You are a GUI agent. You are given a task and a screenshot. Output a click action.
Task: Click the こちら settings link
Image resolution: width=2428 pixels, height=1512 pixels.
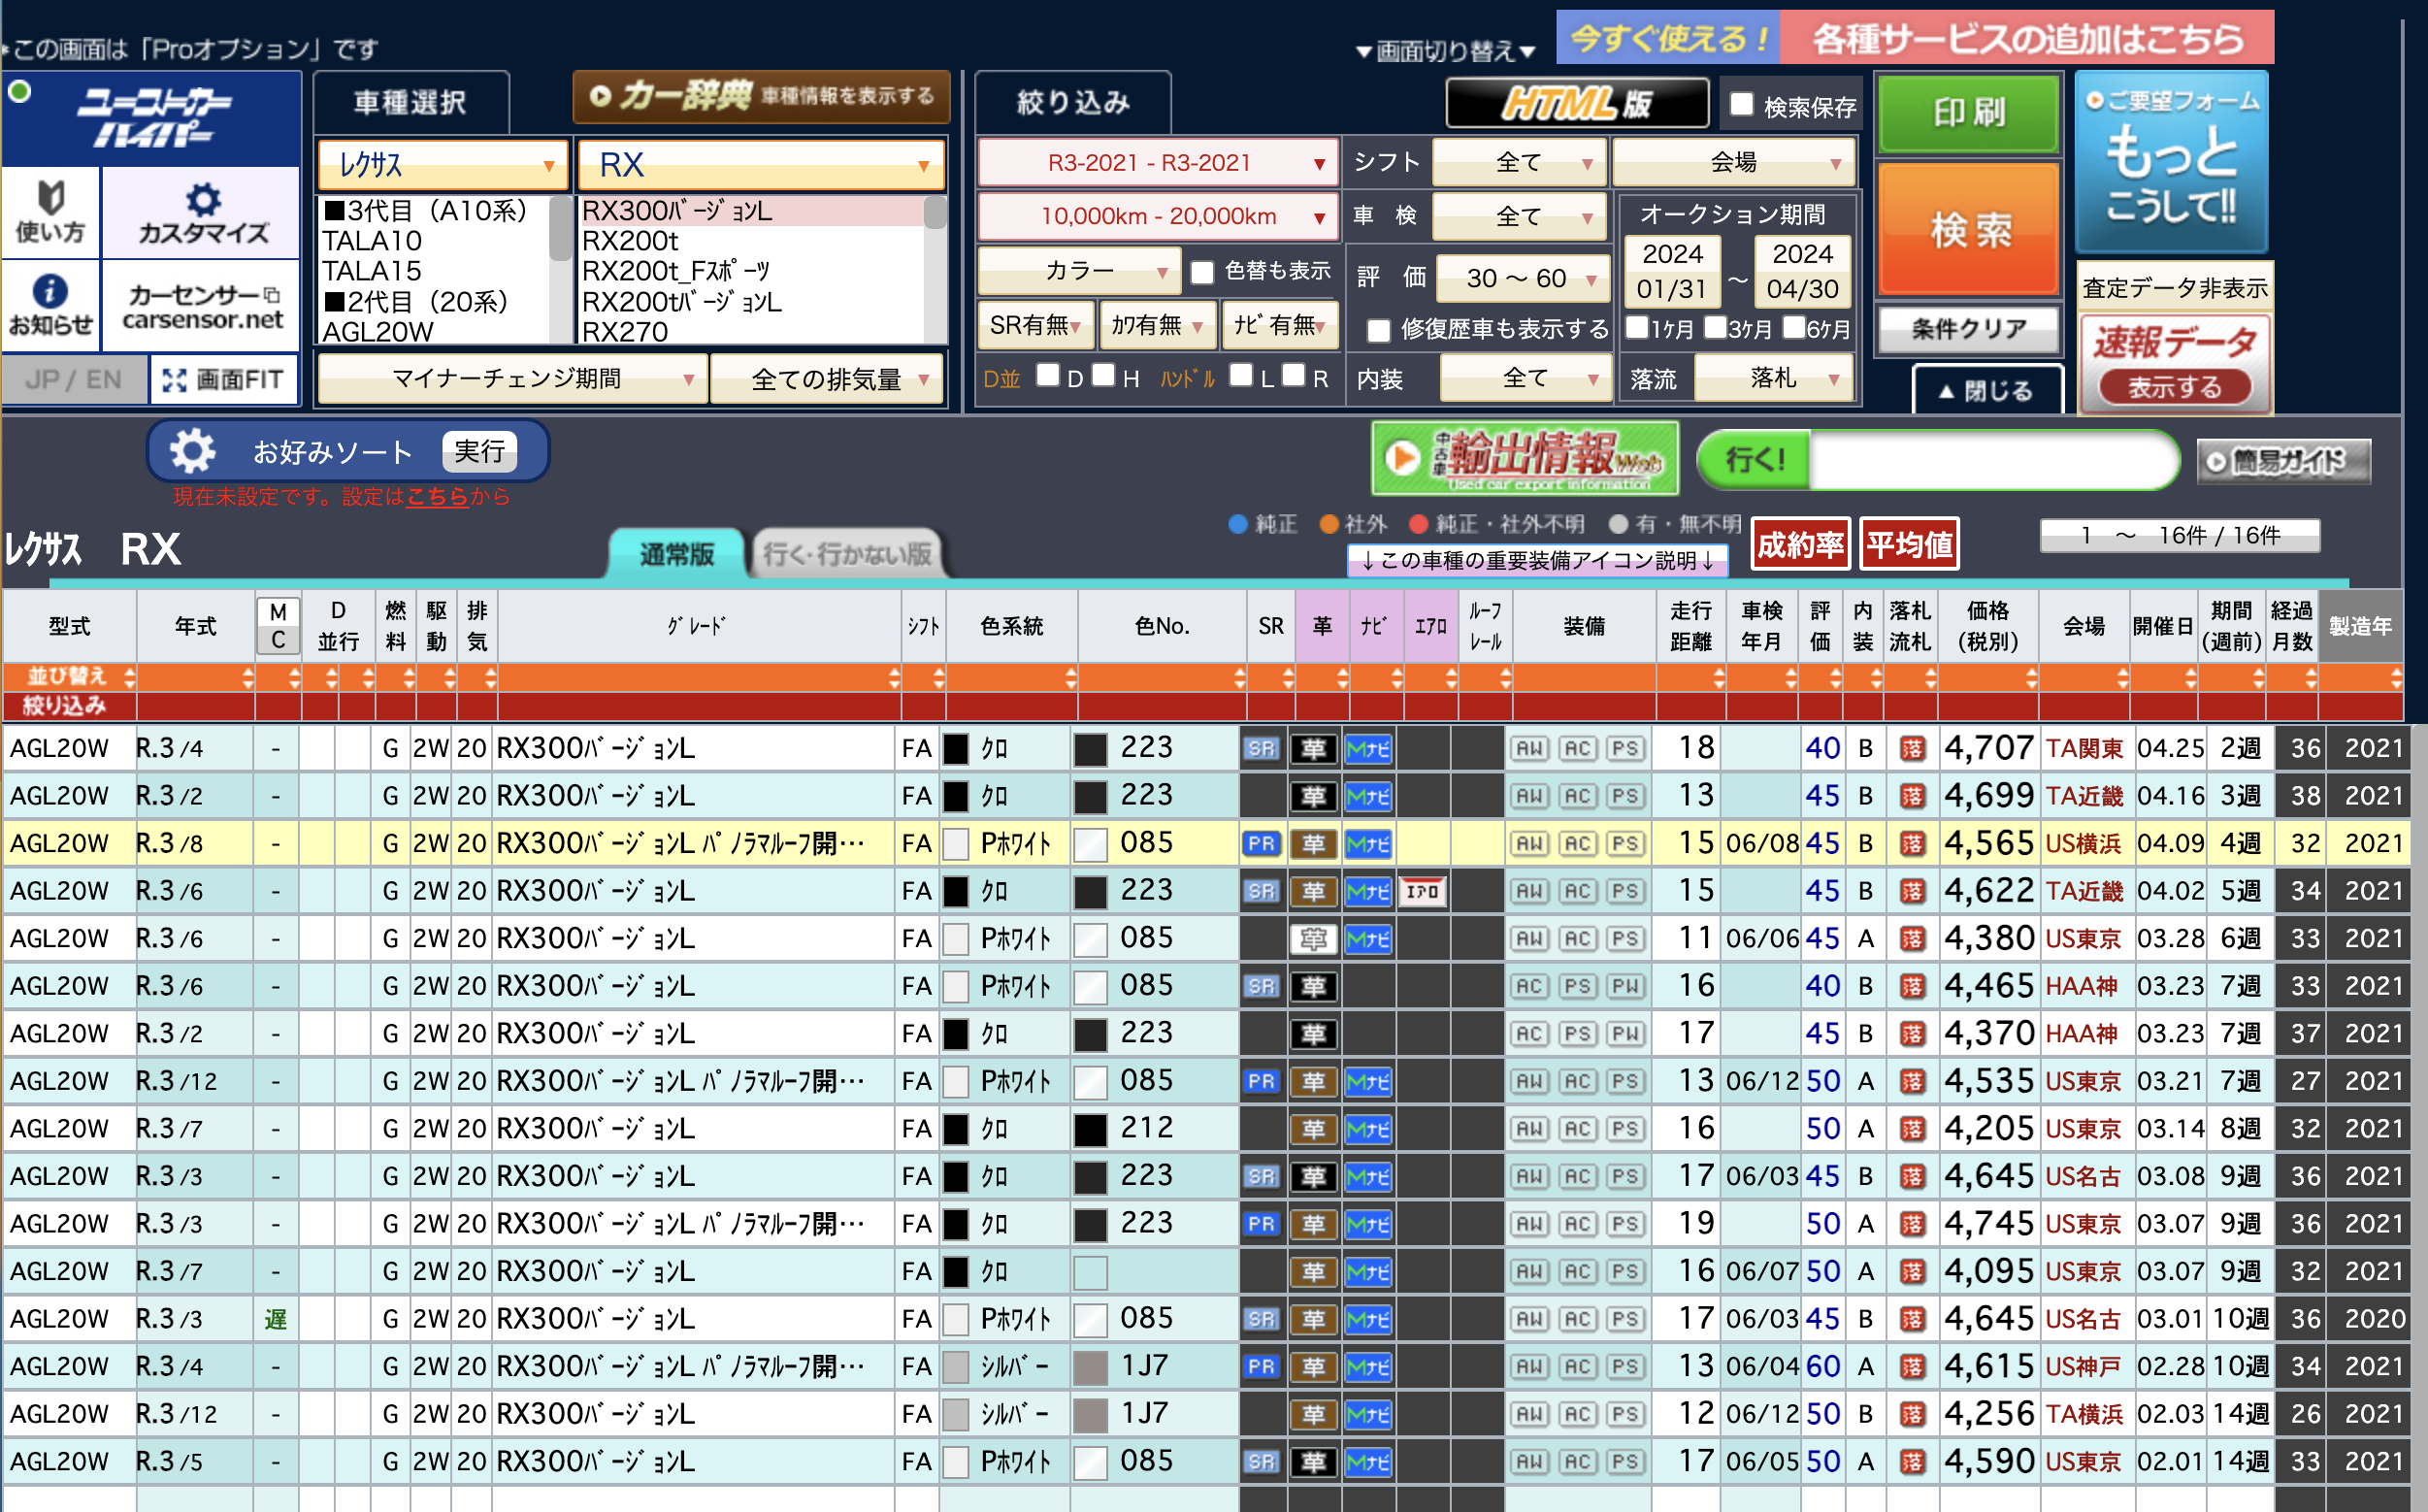coord(437,497)
